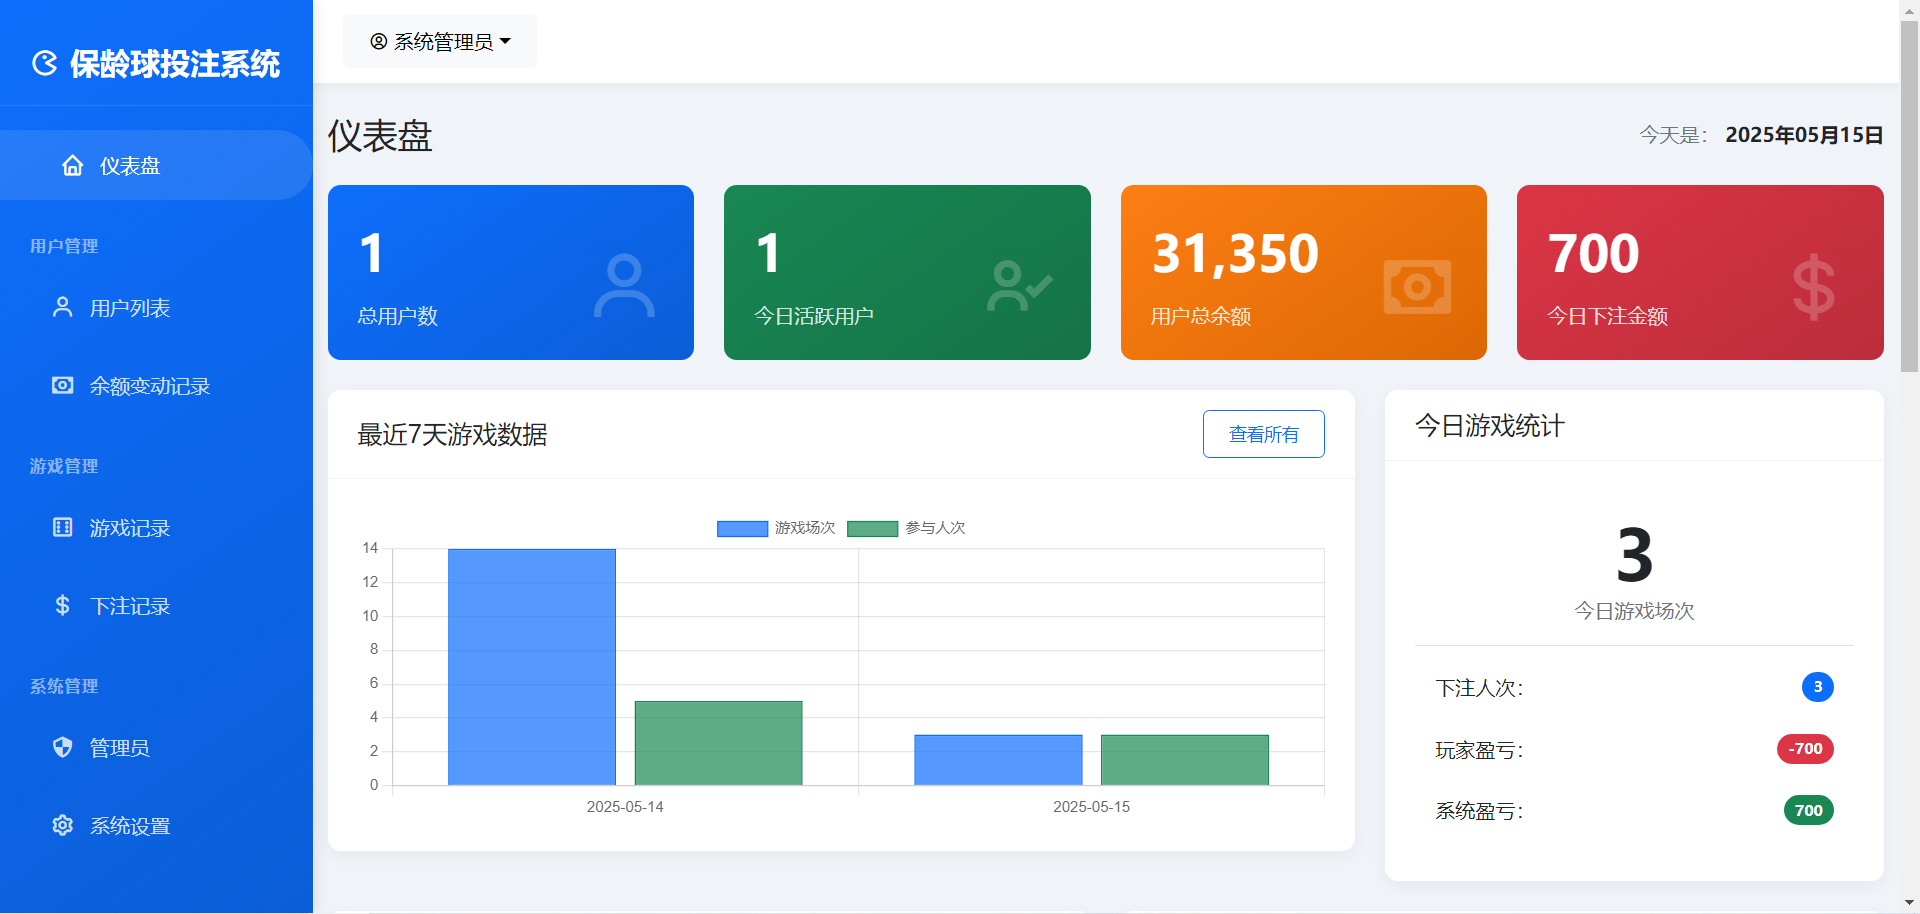Click the 今日下注金额 stat card
This screenshot has height=914, width=1920.
1699,272
